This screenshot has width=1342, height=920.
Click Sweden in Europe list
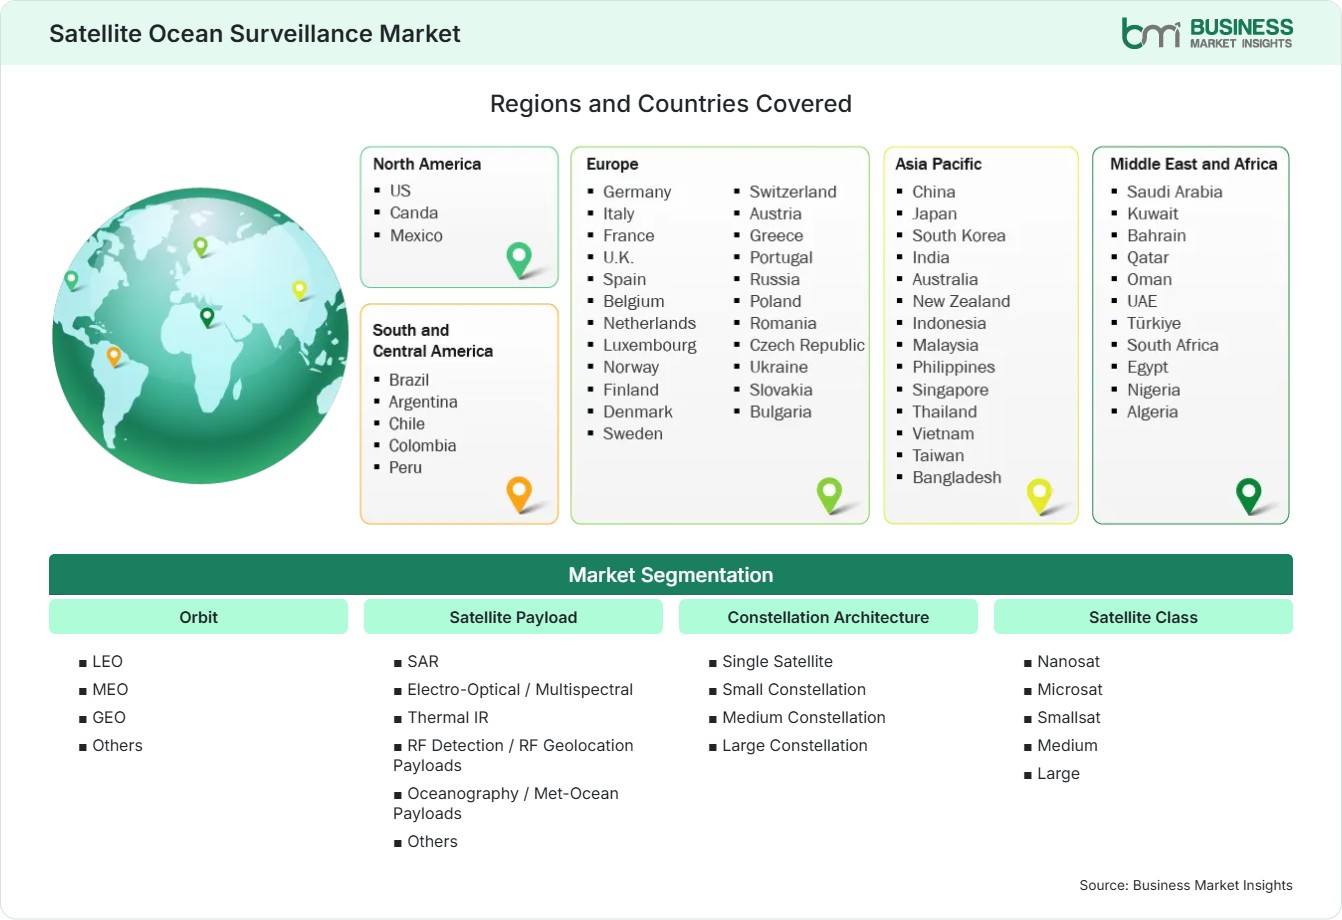click(633, 434)
